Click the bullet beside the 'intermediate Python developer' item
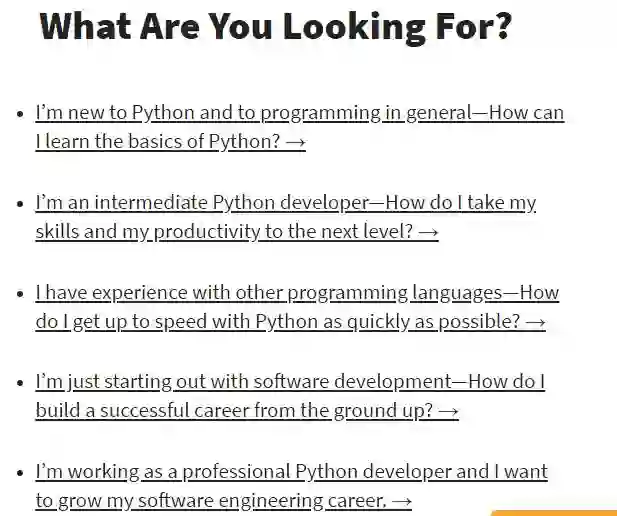 coord(20,204)
